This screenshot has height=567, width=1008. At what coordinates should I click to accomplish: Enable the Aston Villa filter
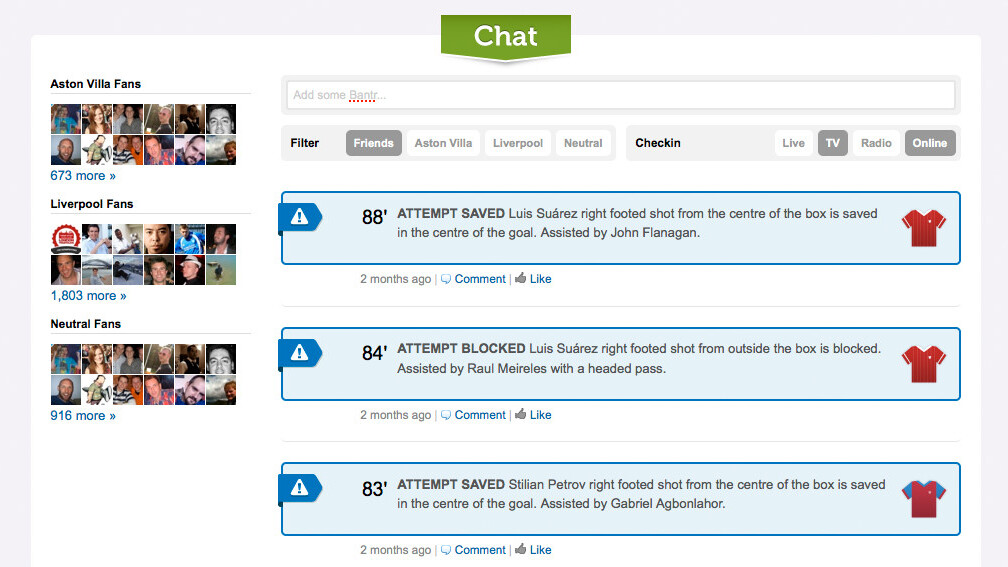[x=443, y=143]
